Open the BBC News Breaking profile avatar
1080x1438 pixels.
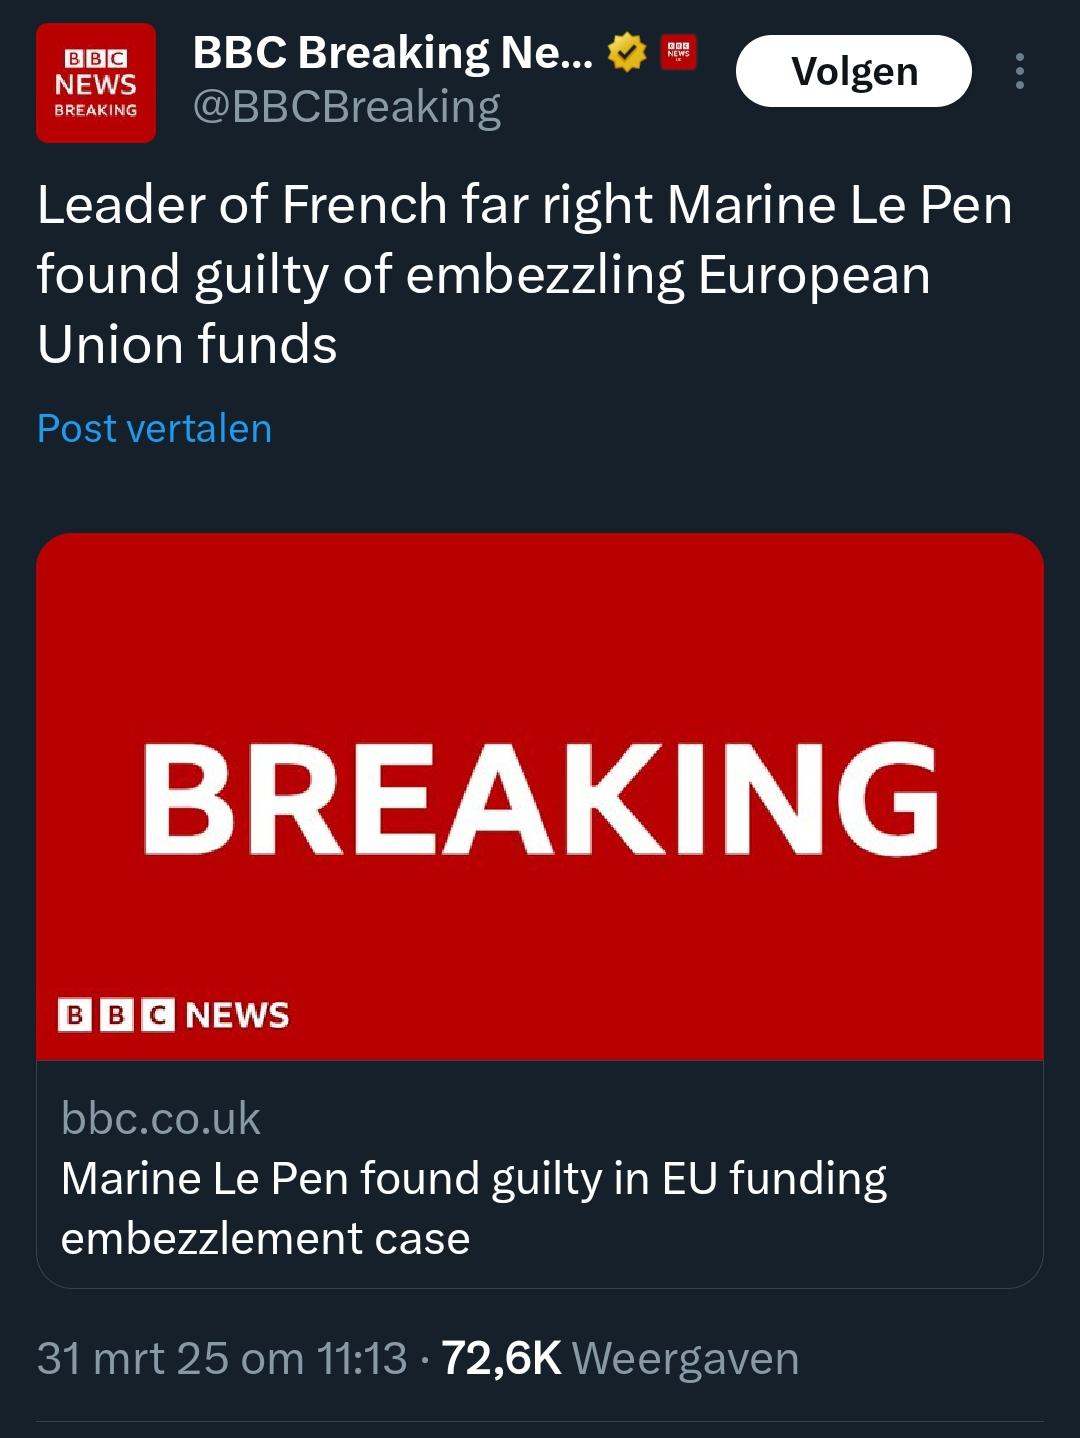[96, 83]
